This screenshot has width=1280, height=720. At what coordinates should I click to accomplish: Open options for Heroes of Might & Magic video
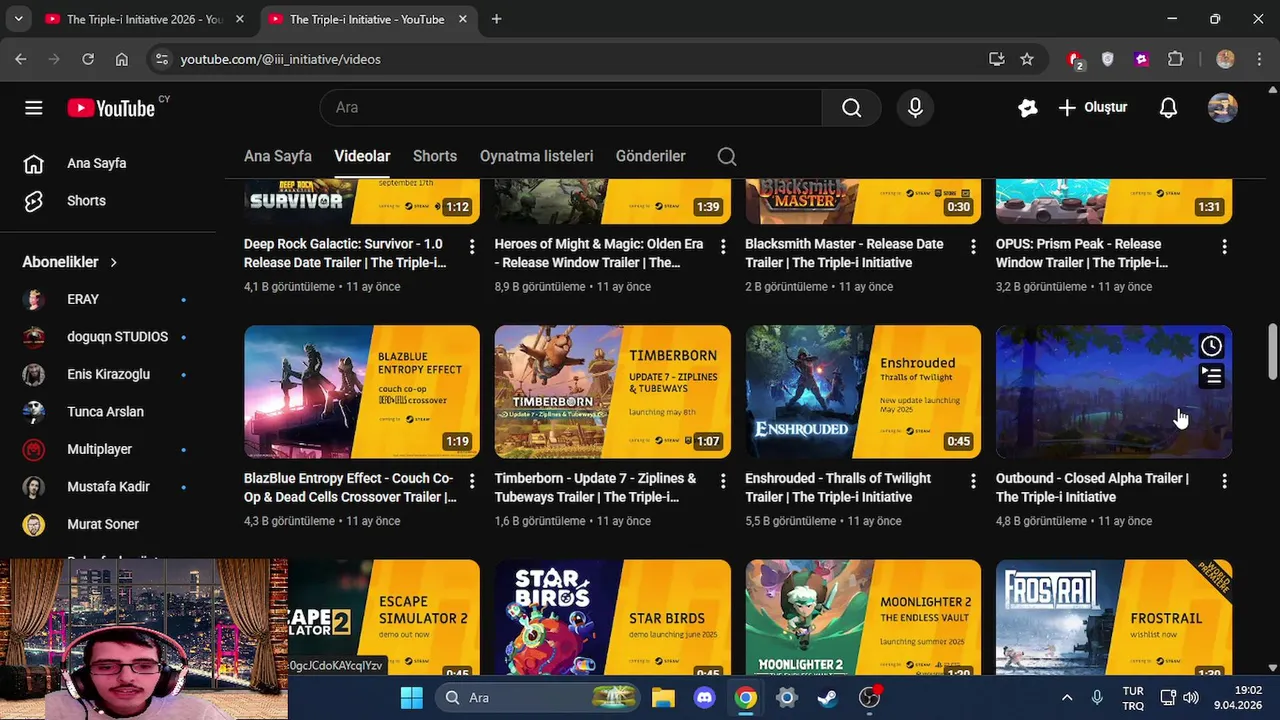point(723,246)
